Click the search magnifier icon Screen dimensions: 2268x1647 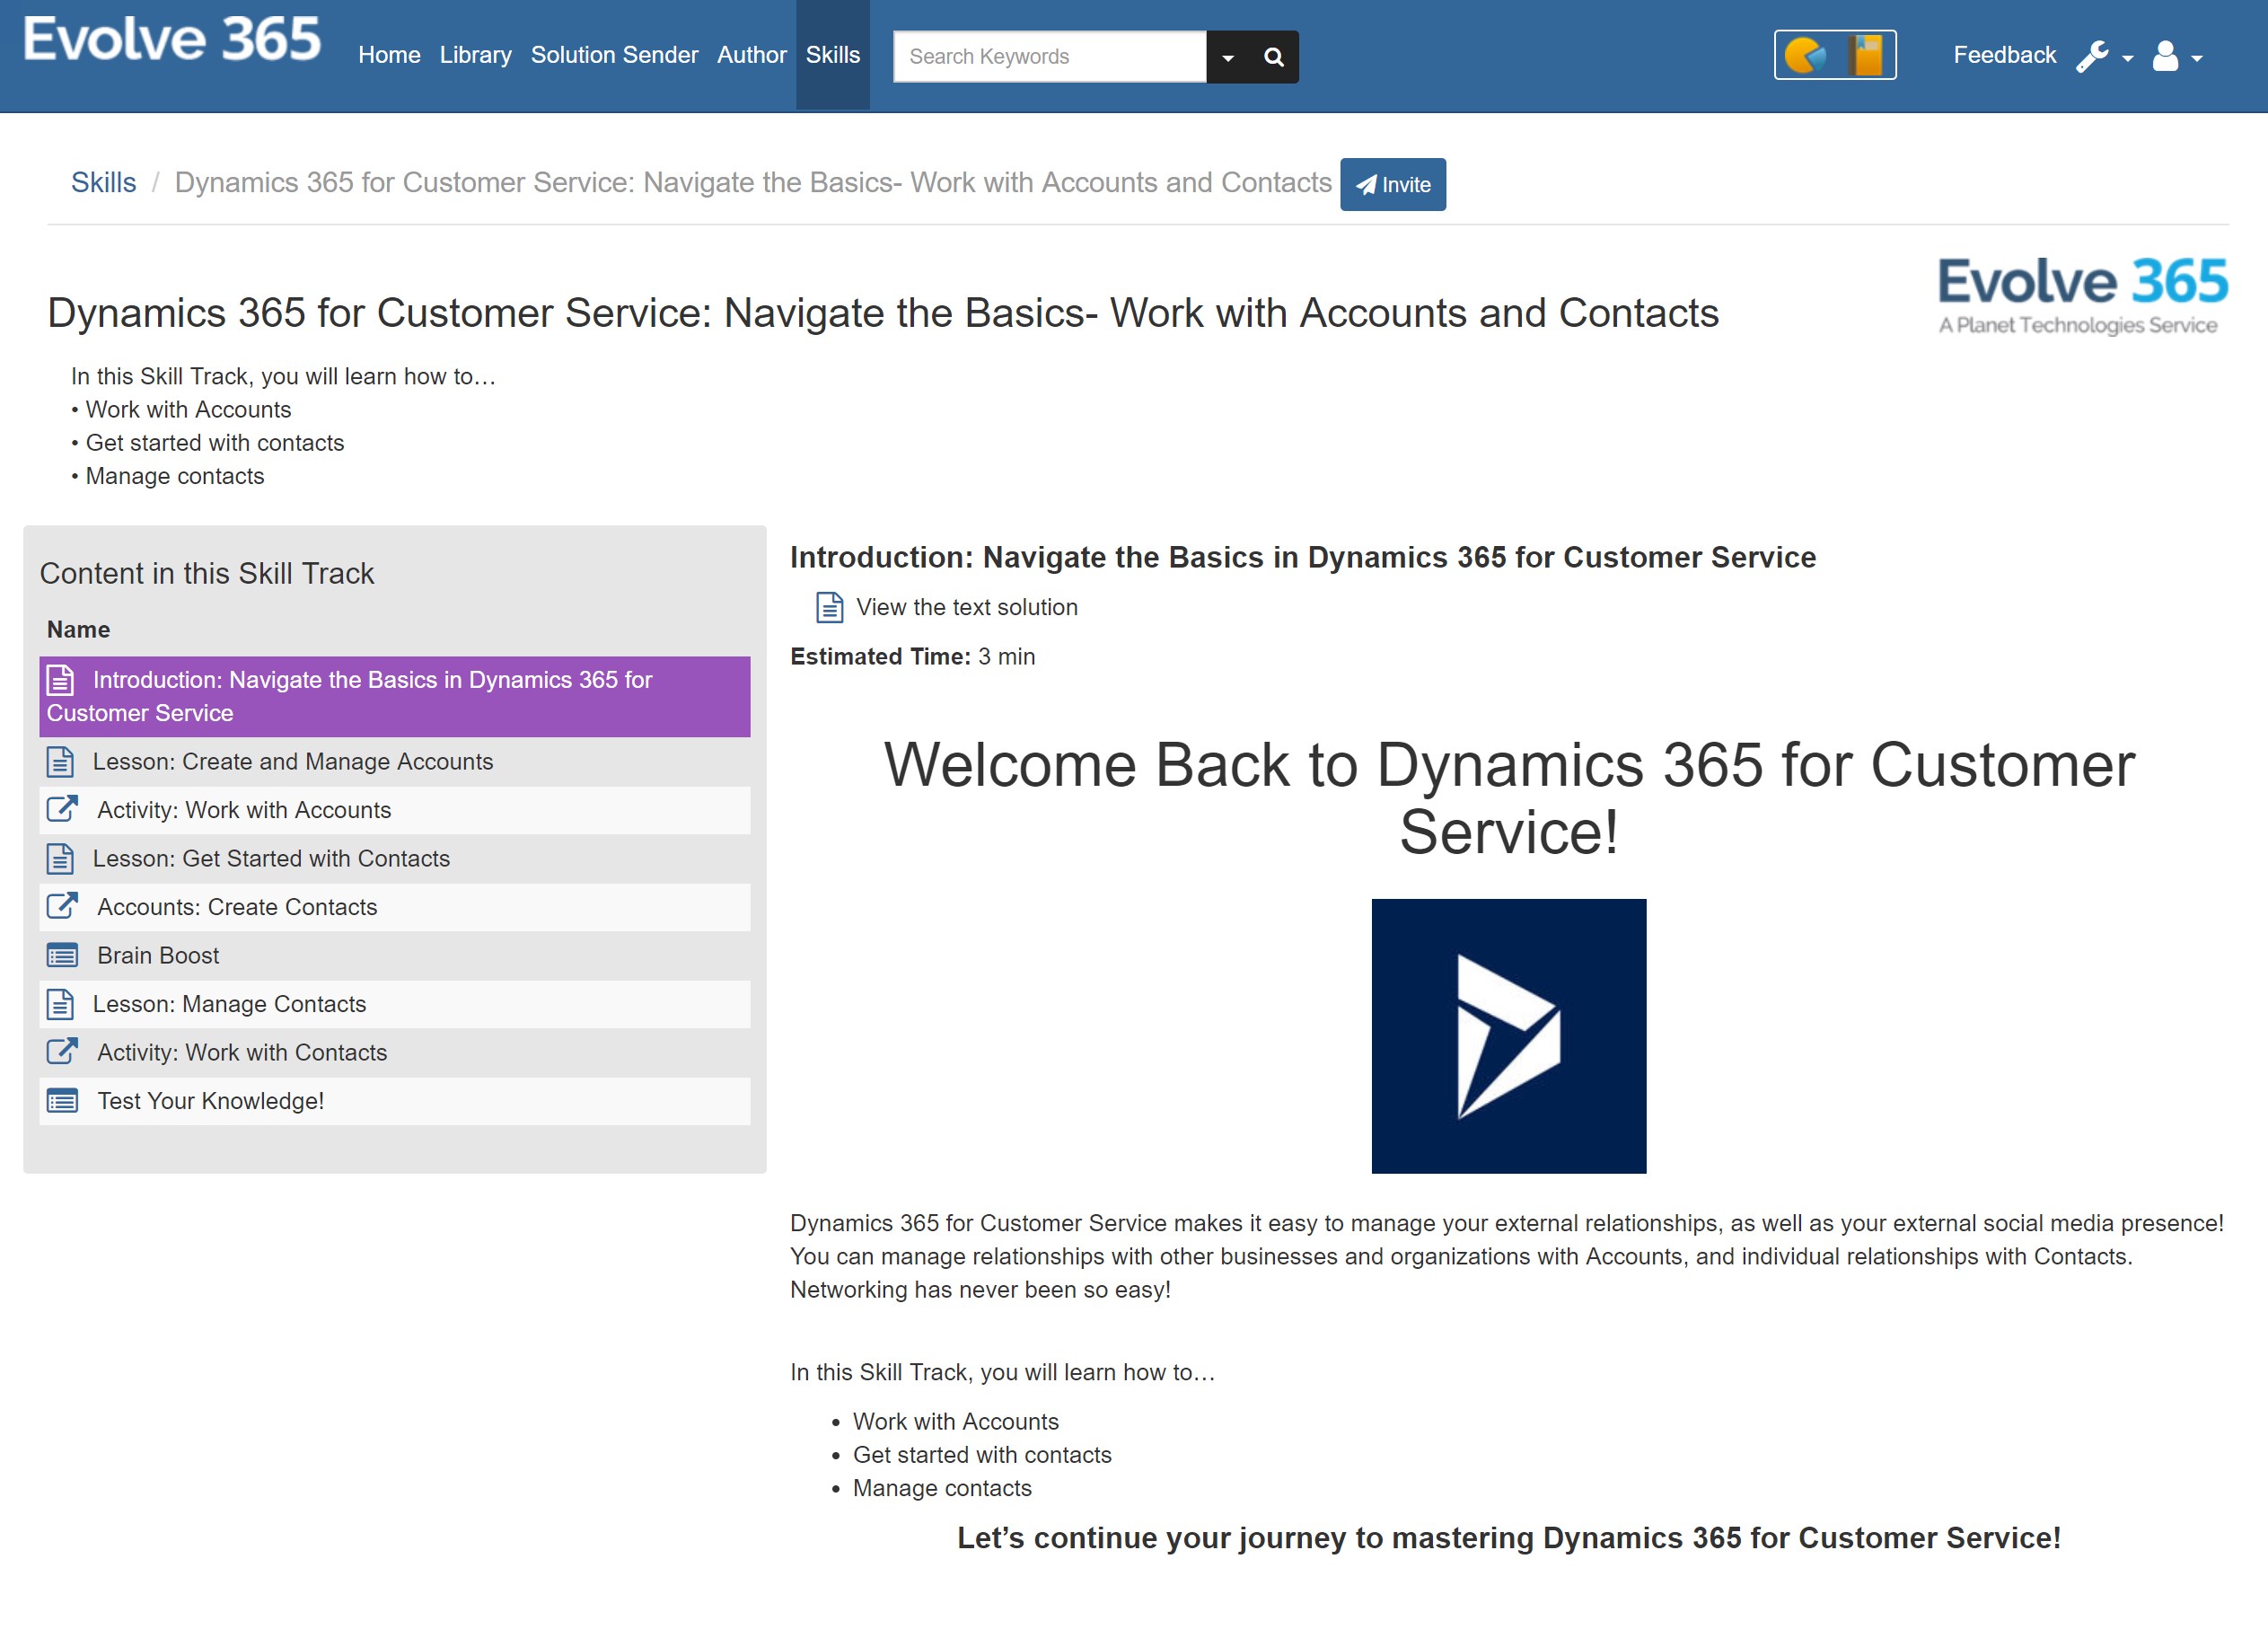pyautogui.click(x=1273, y=57)
